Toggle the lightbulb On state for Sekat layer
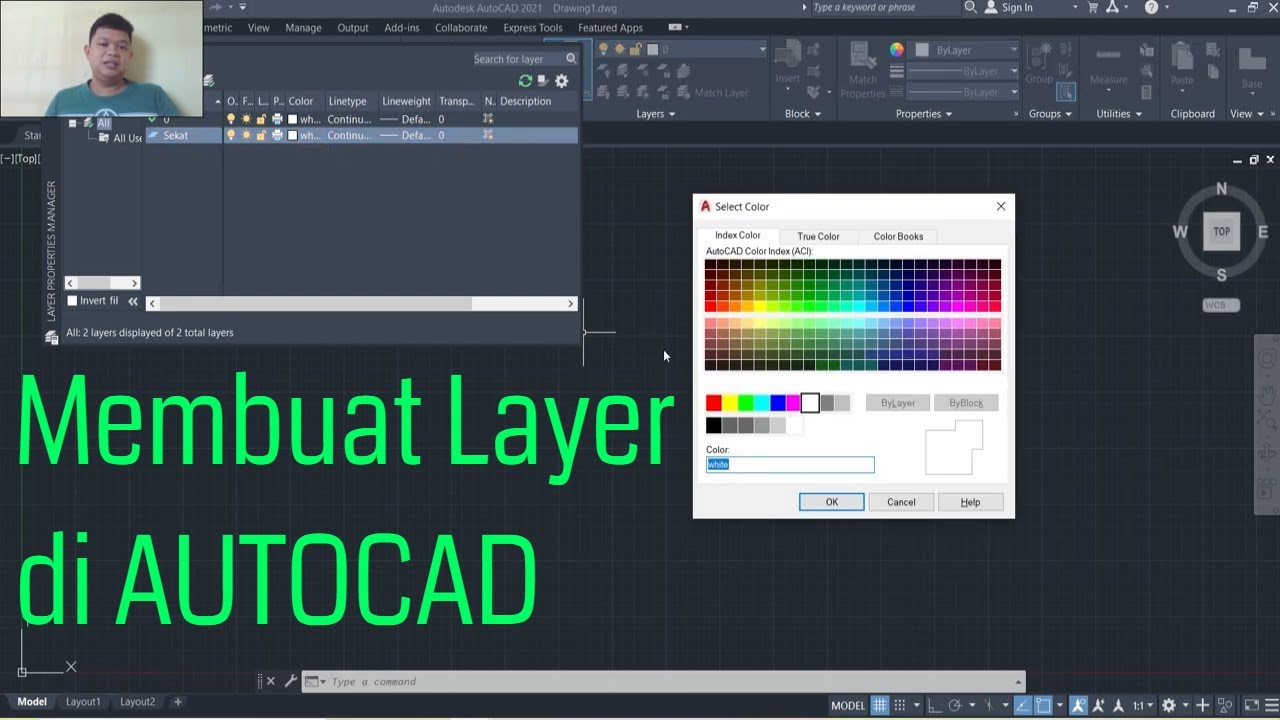Image resolution: width=1280 pixels, height=720 pixels. pos(231,135)
